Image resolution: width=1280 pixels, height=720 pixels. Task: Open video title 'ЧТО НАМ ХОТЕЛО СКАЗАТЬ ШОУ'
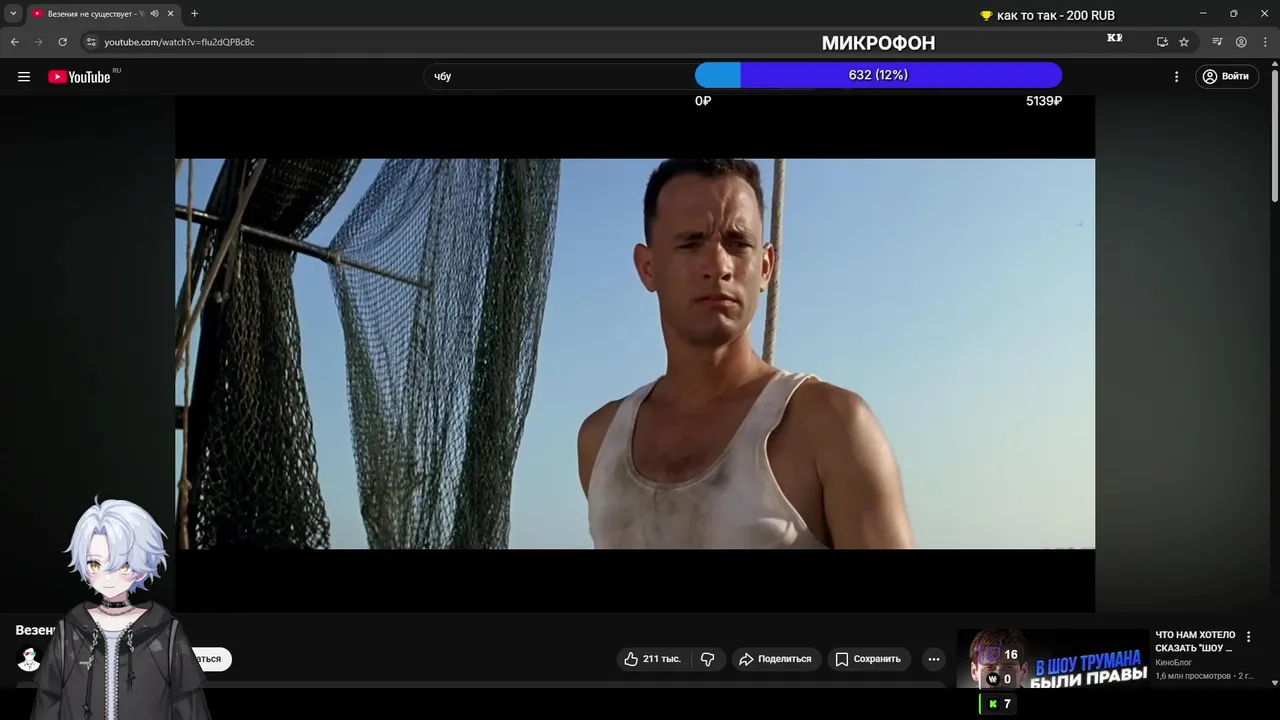pyautogui.click(x=1195, y=641)
